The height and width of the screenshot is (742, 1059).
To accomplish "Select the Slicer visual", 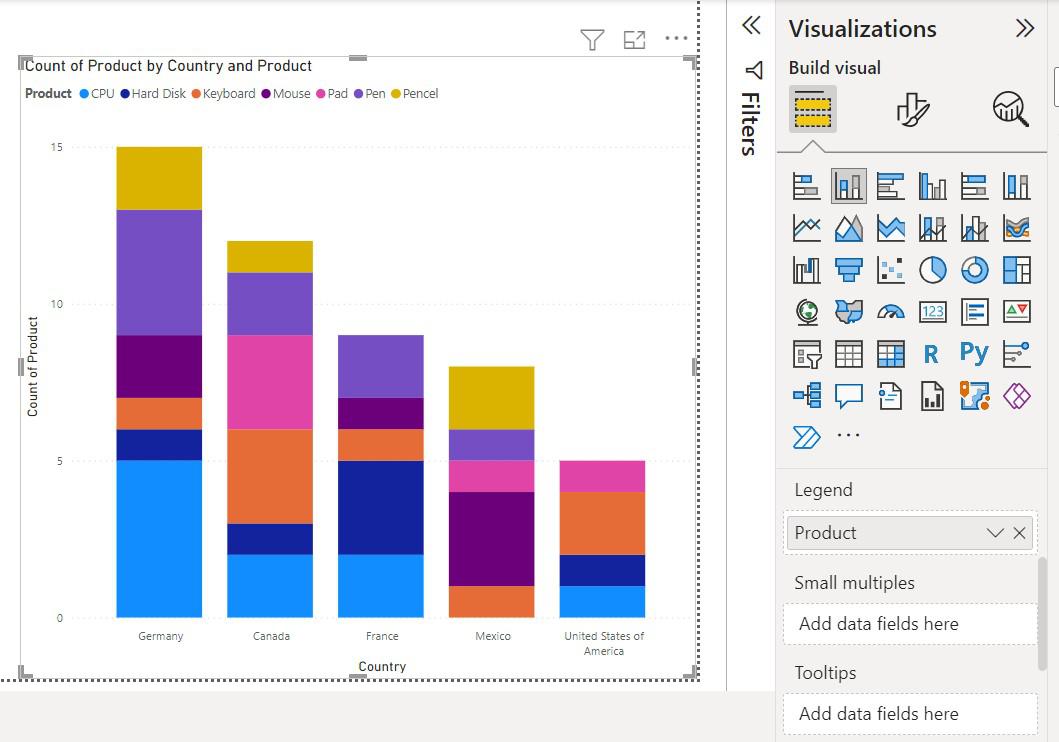I will [806, 354].
